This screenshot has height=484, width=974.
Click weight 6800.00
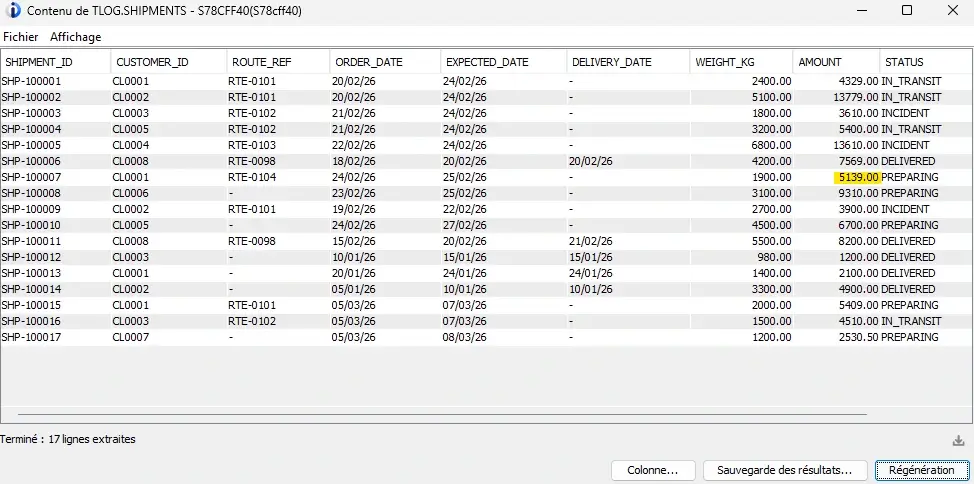771,145
